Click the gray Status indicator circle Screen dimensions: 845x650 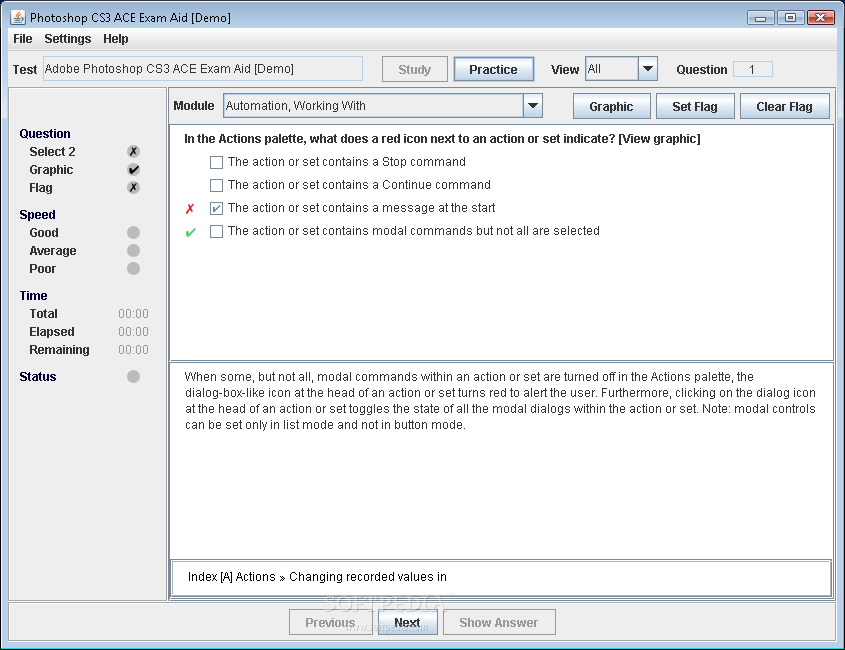pyautogui.click(x=133, y=376)
